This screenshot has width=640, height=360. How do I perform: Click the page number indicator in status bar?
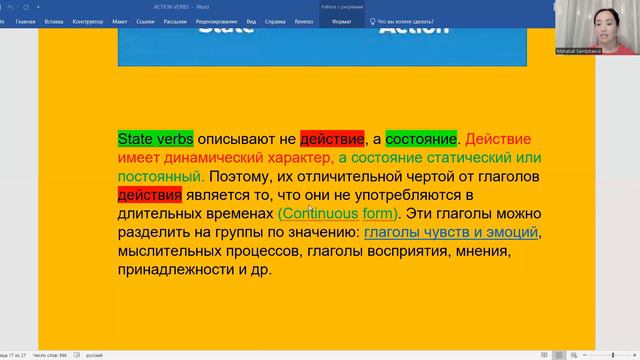pyautogui.click(x=13, y=356)
